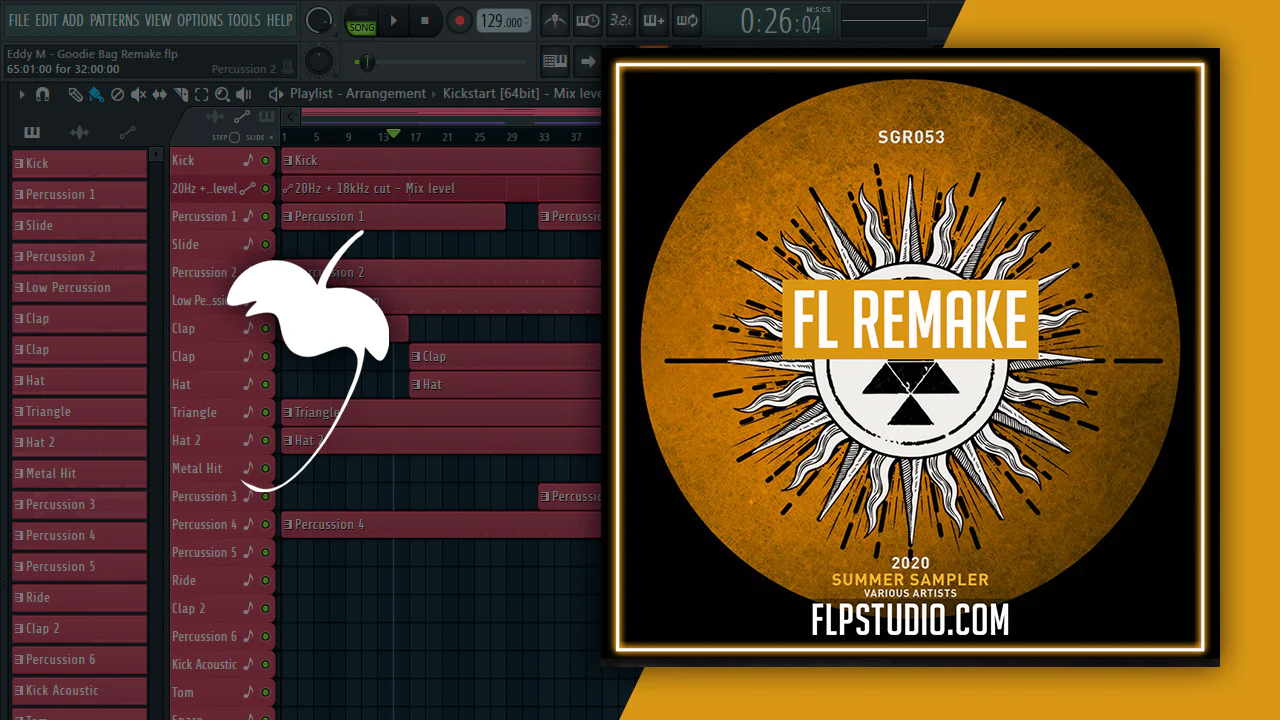Image resolution: width=1280 pixels, height=720 pixels.
Task: Click the green song position slider handle
Action: 367,62
